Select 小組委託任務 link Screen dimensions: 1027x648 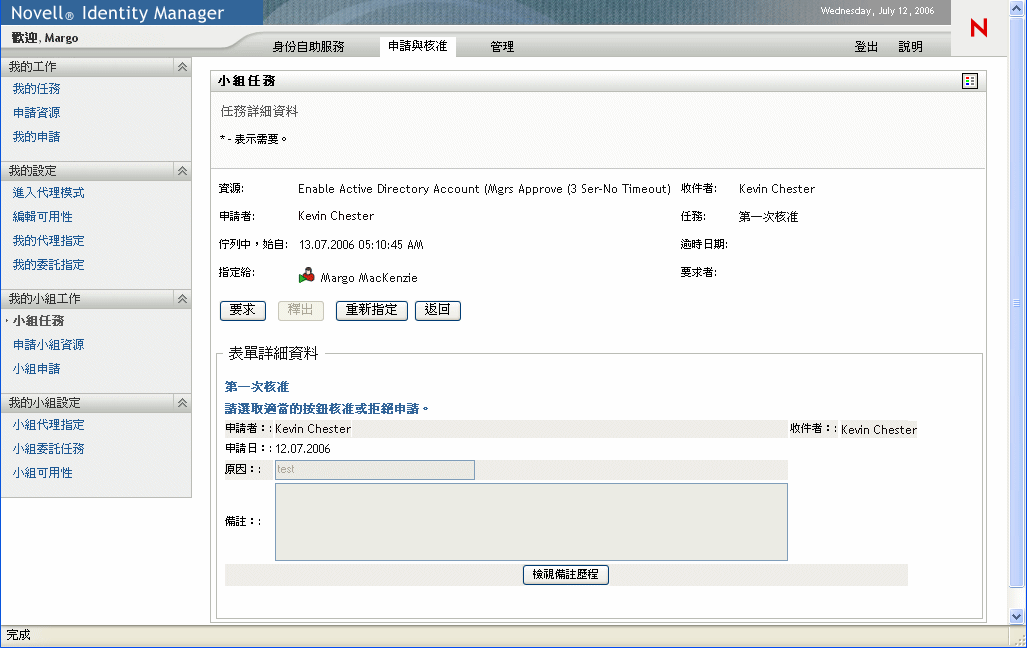point(48,449)
